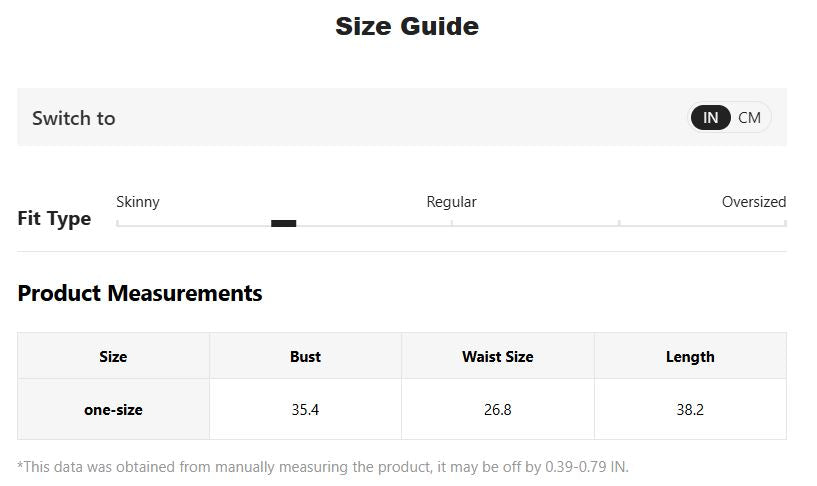This screenshot has height=486, width=817.
Task: Select the one-size row label
Action: coord(113,410)
